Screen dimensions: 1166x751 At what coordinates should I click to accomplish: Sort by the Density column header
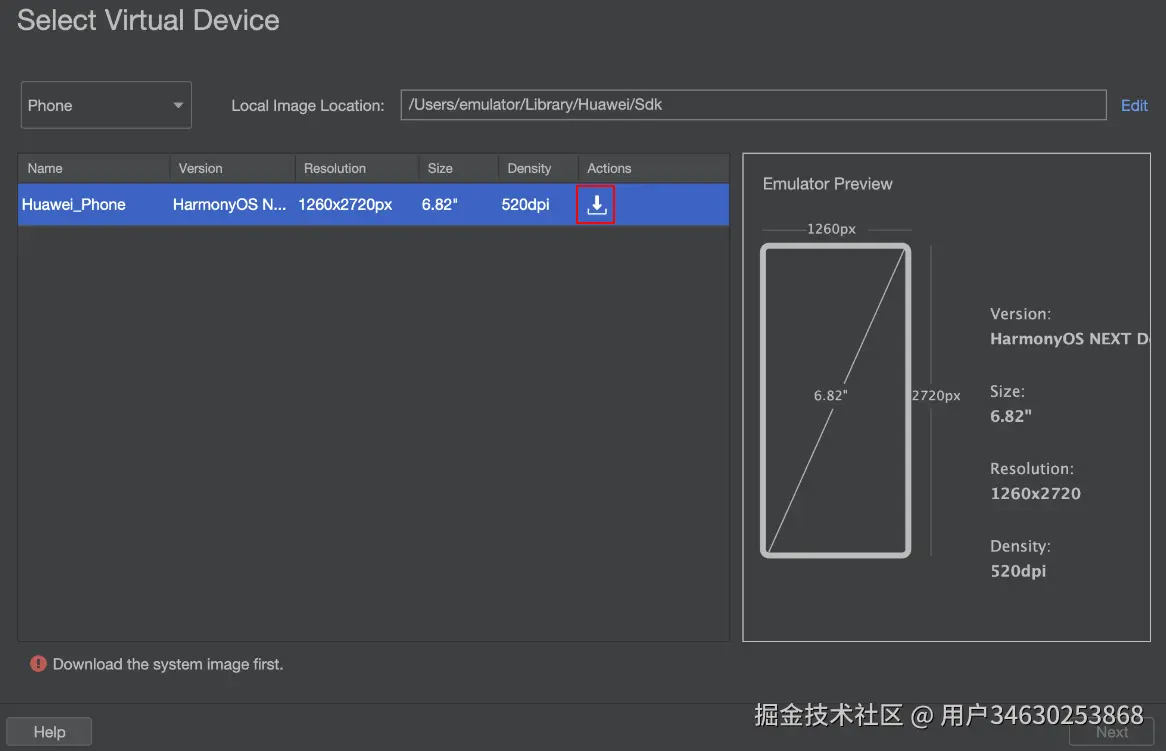pyautogui.click(x=538, y=168)
